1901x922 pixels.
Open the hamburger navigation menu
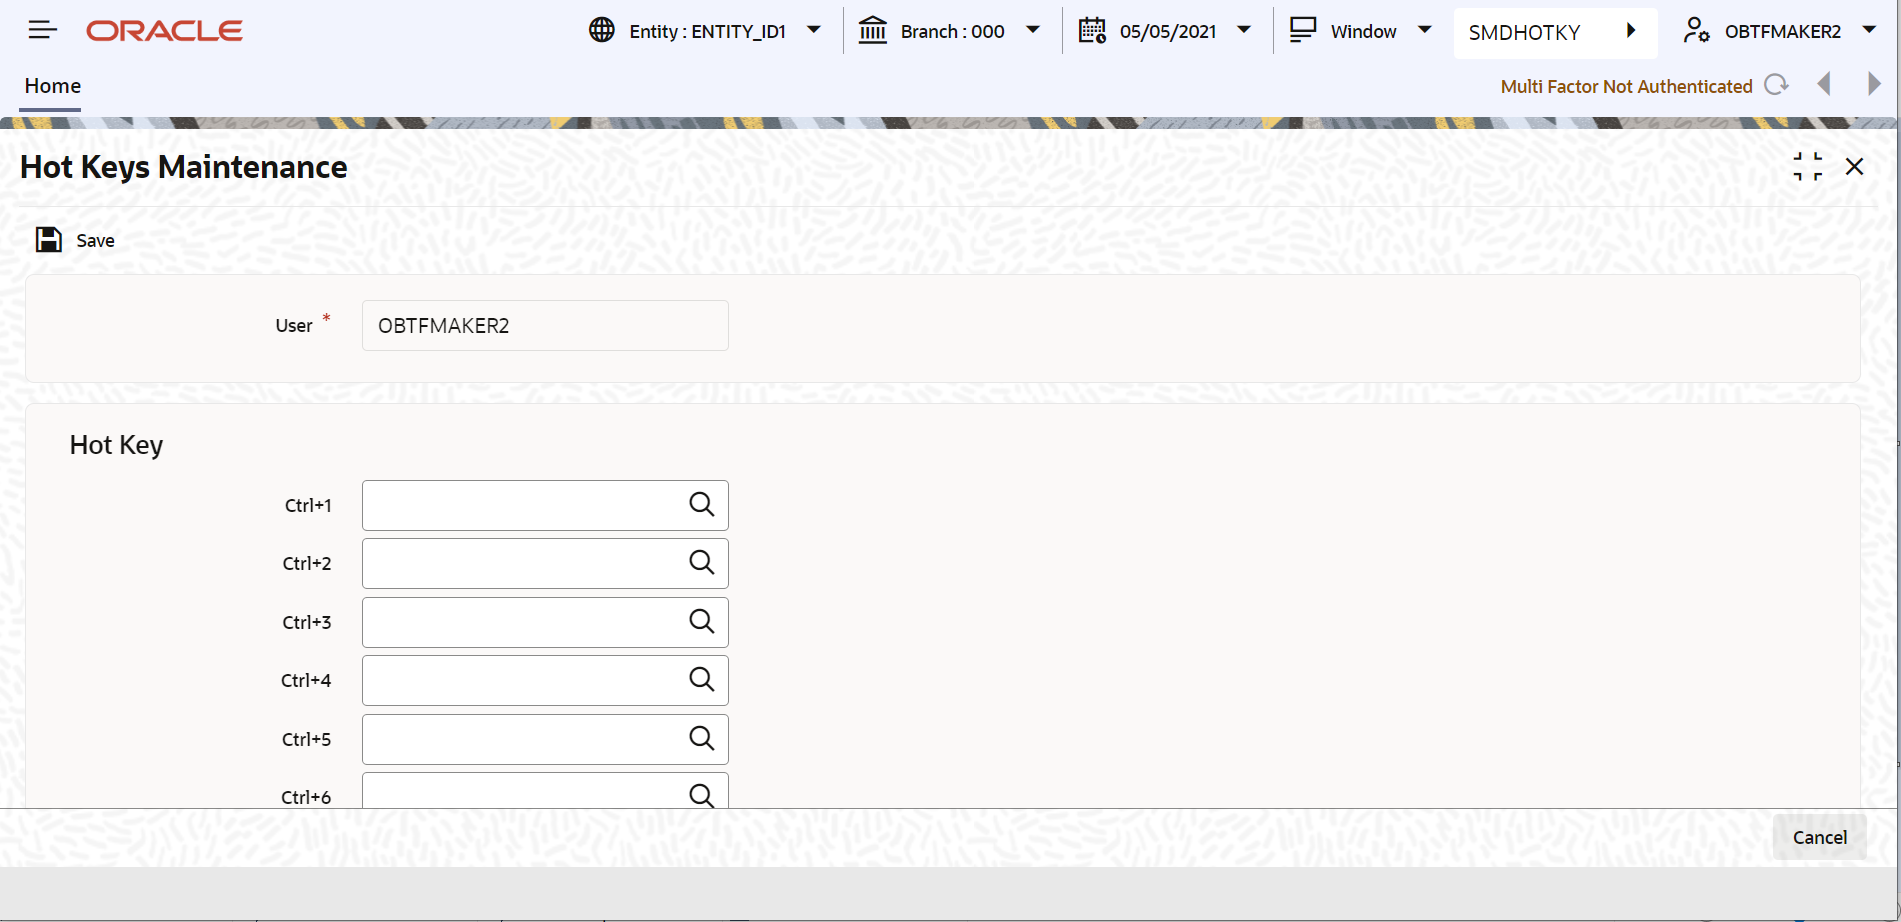(x=42, y=29)
